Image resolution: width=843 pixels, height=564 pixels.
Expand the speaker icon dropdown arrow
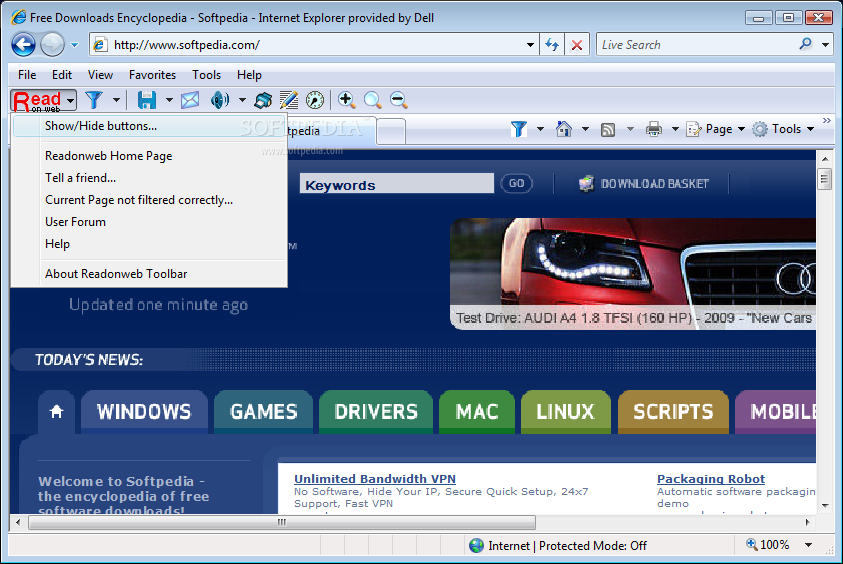[x=242, y=100]
